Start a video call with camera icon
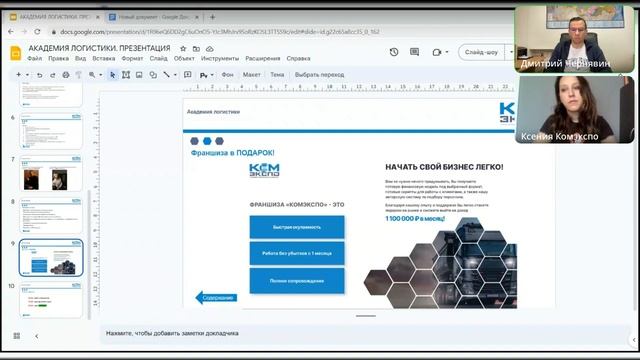 437,52
